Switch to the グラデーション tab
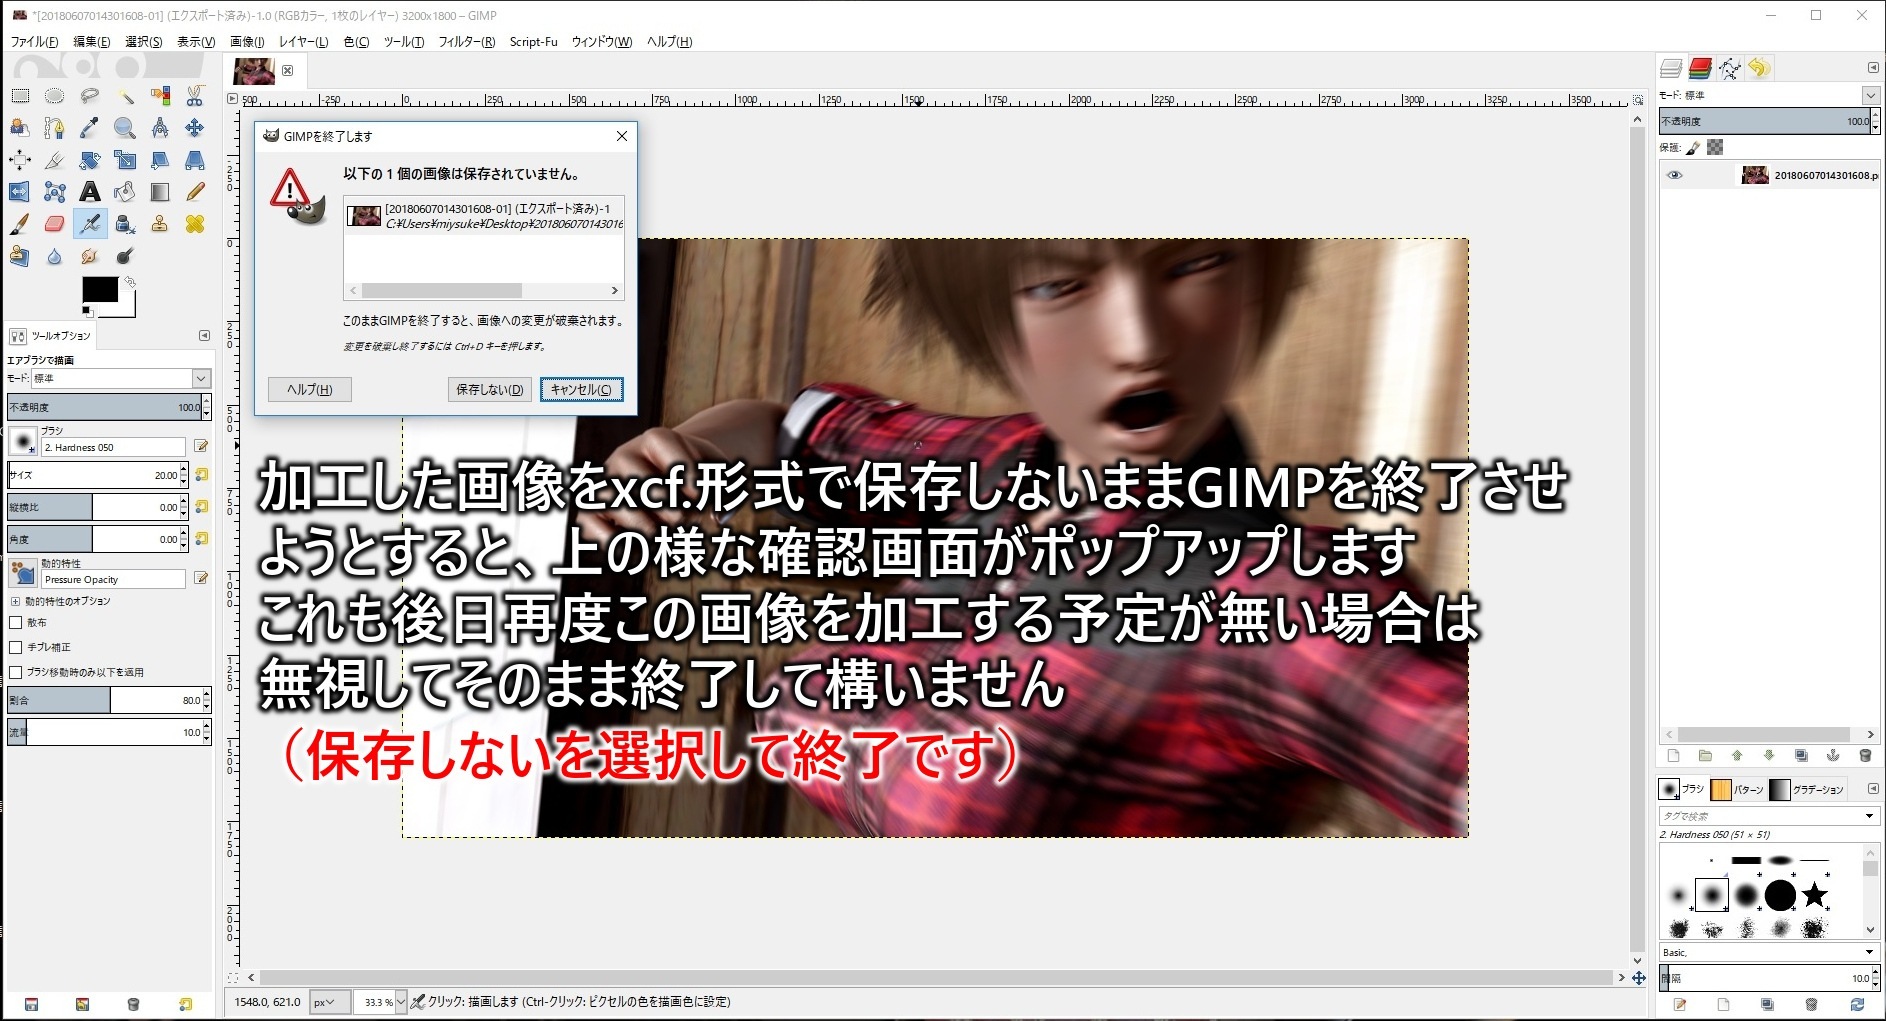Screen dimensions: 1886x1021 click(x=1806, y=789)
